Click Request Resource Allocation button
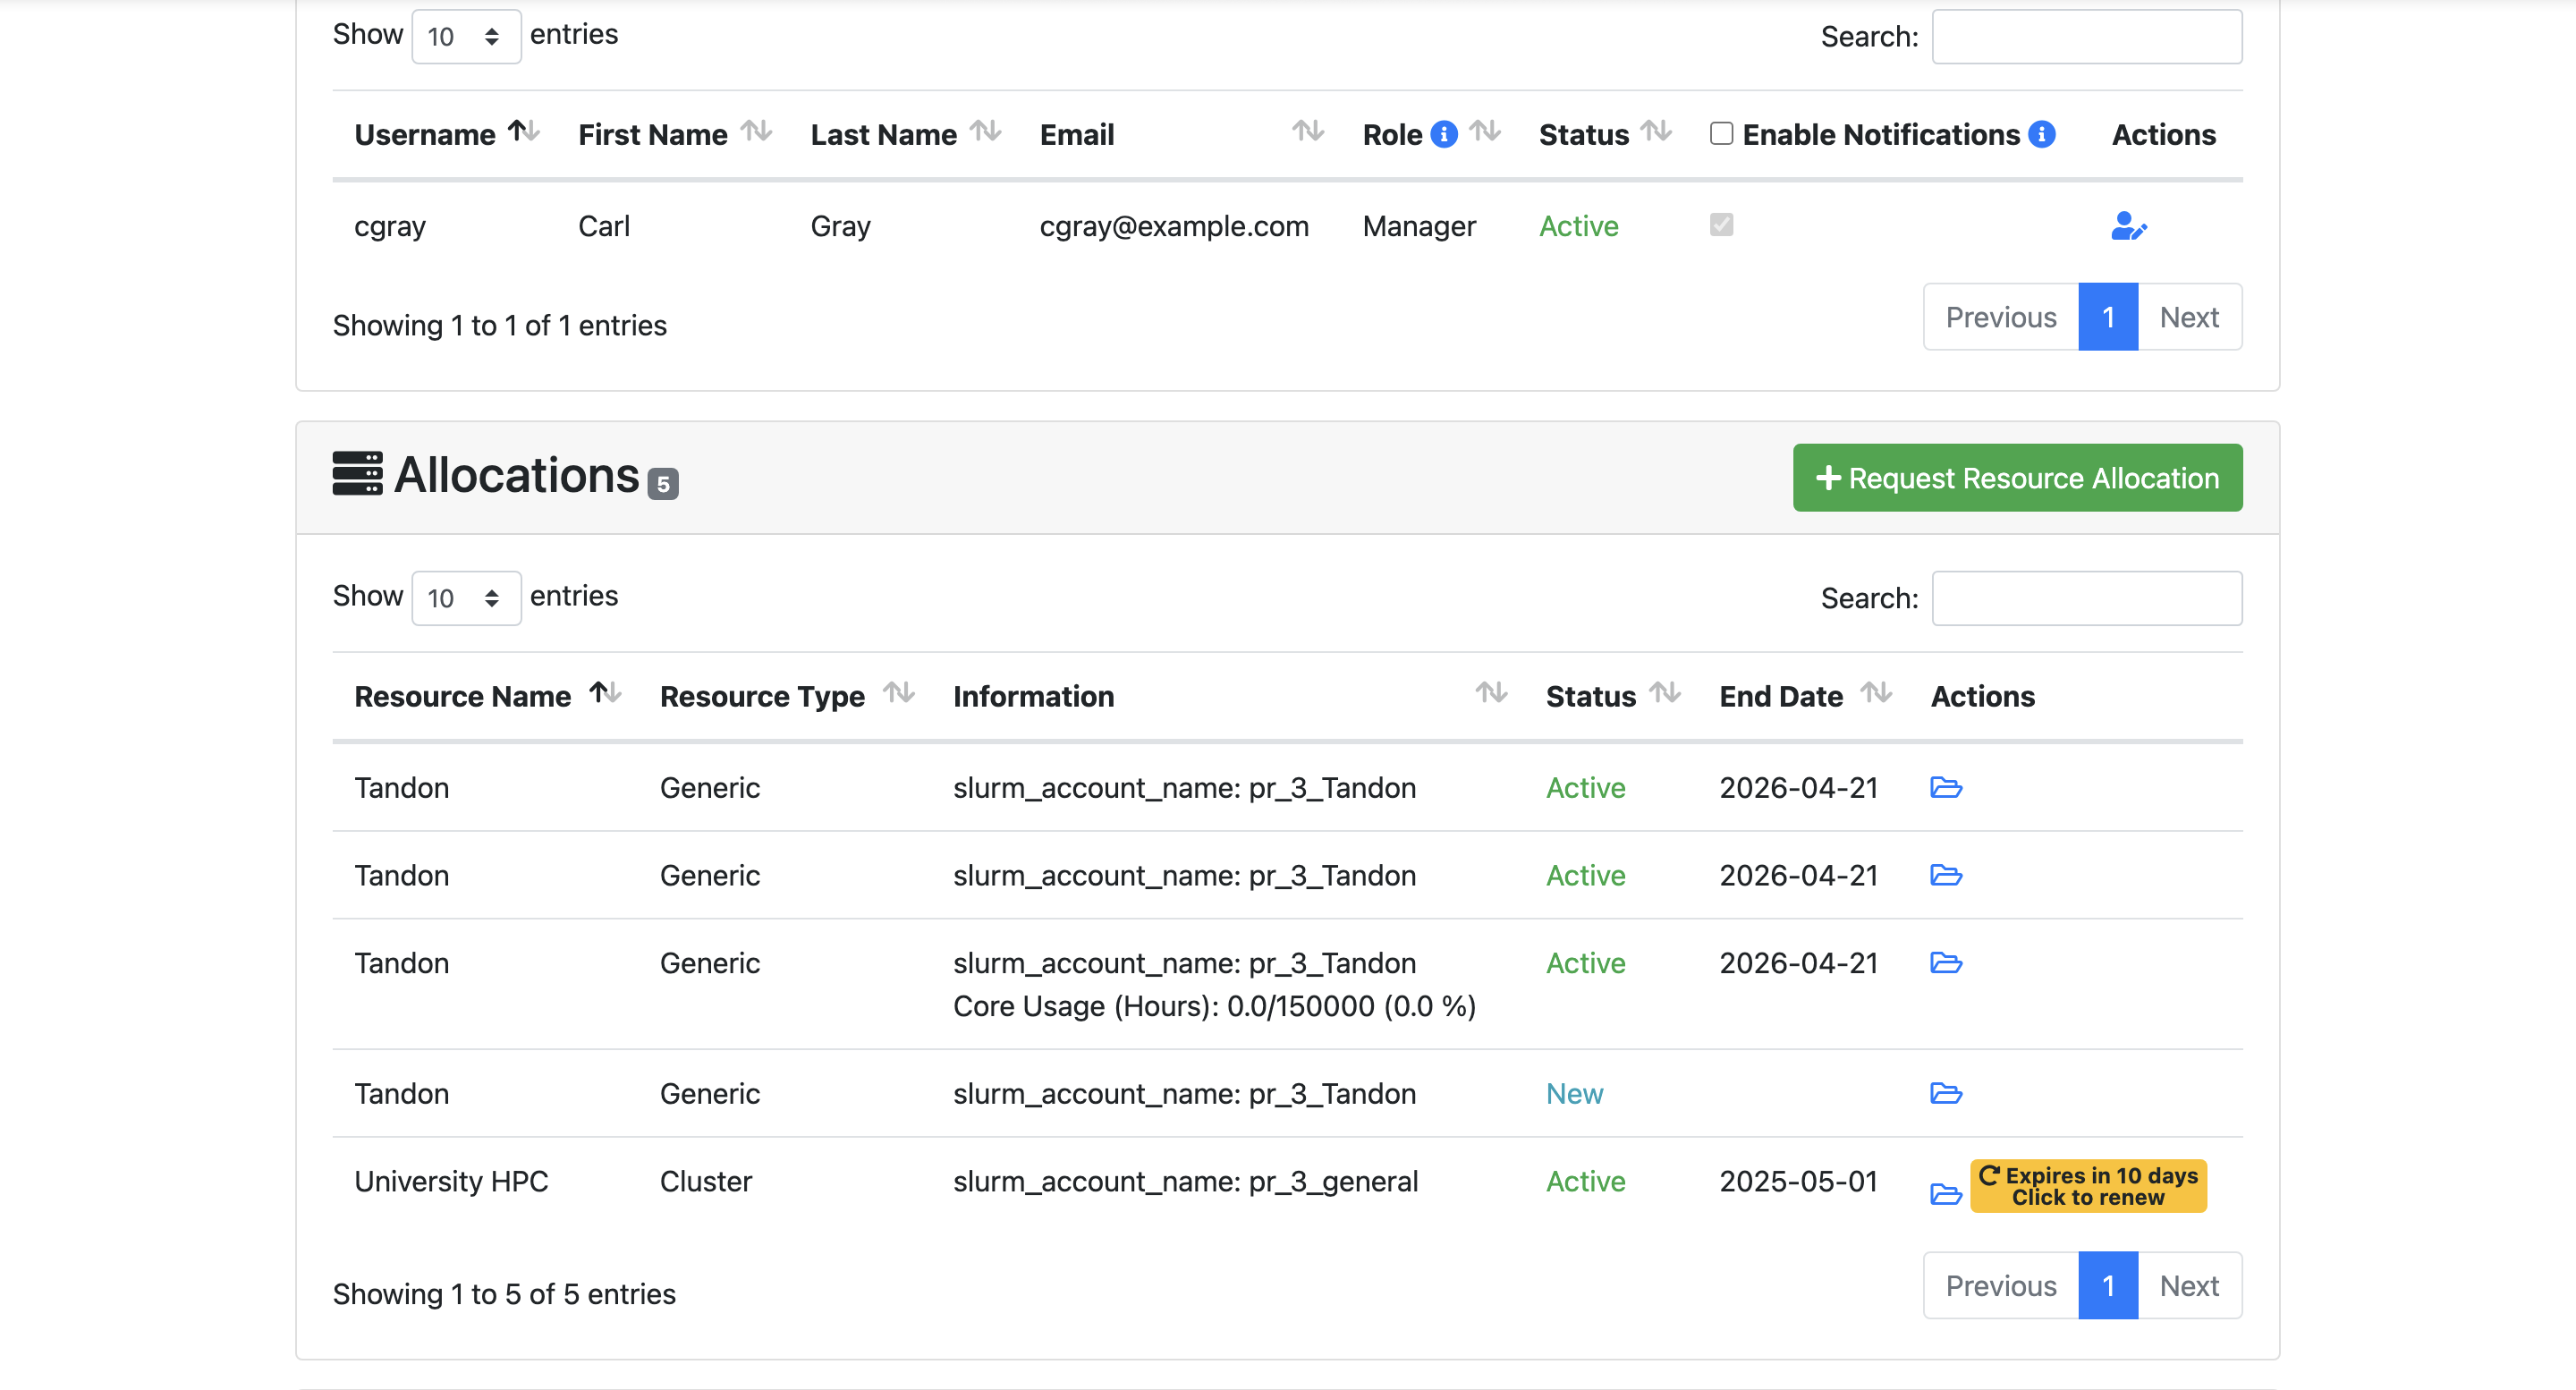 2016,478
